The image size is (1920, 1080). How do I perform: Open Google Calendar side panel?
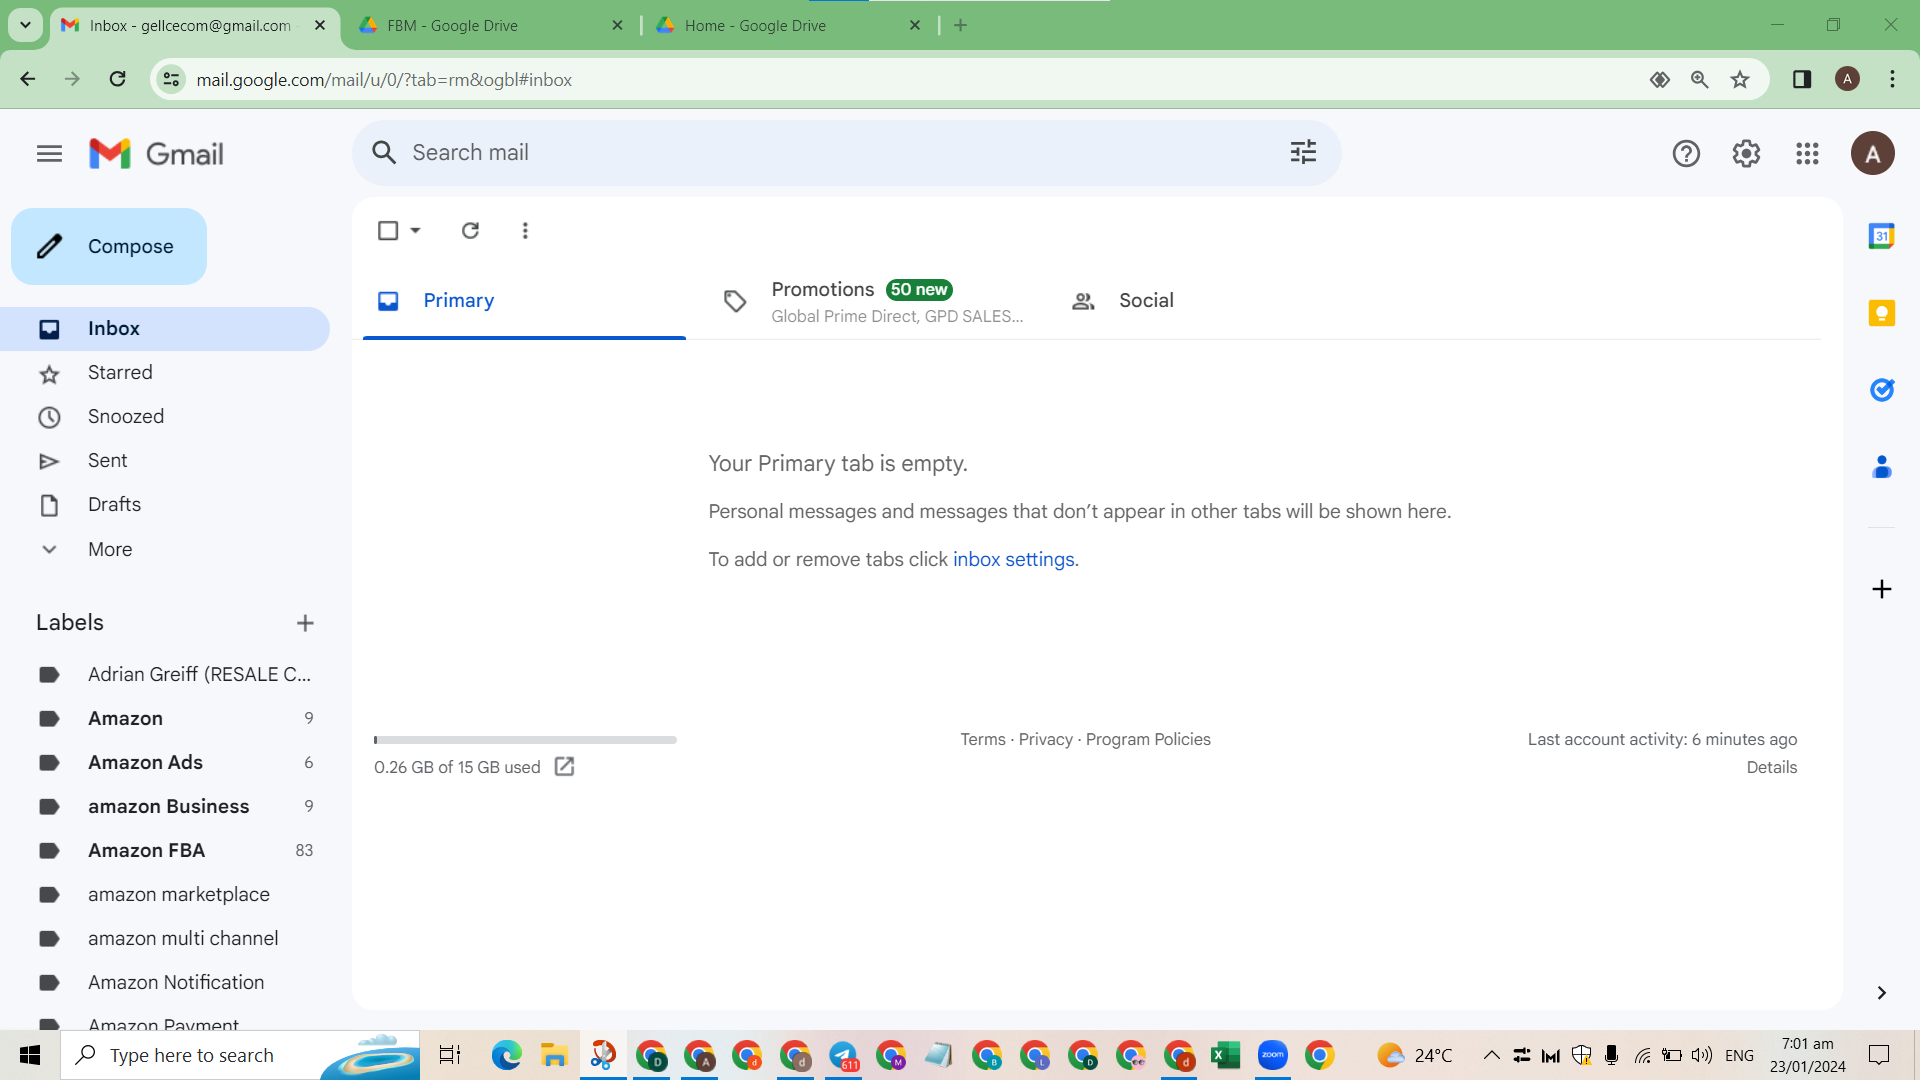1881,236
